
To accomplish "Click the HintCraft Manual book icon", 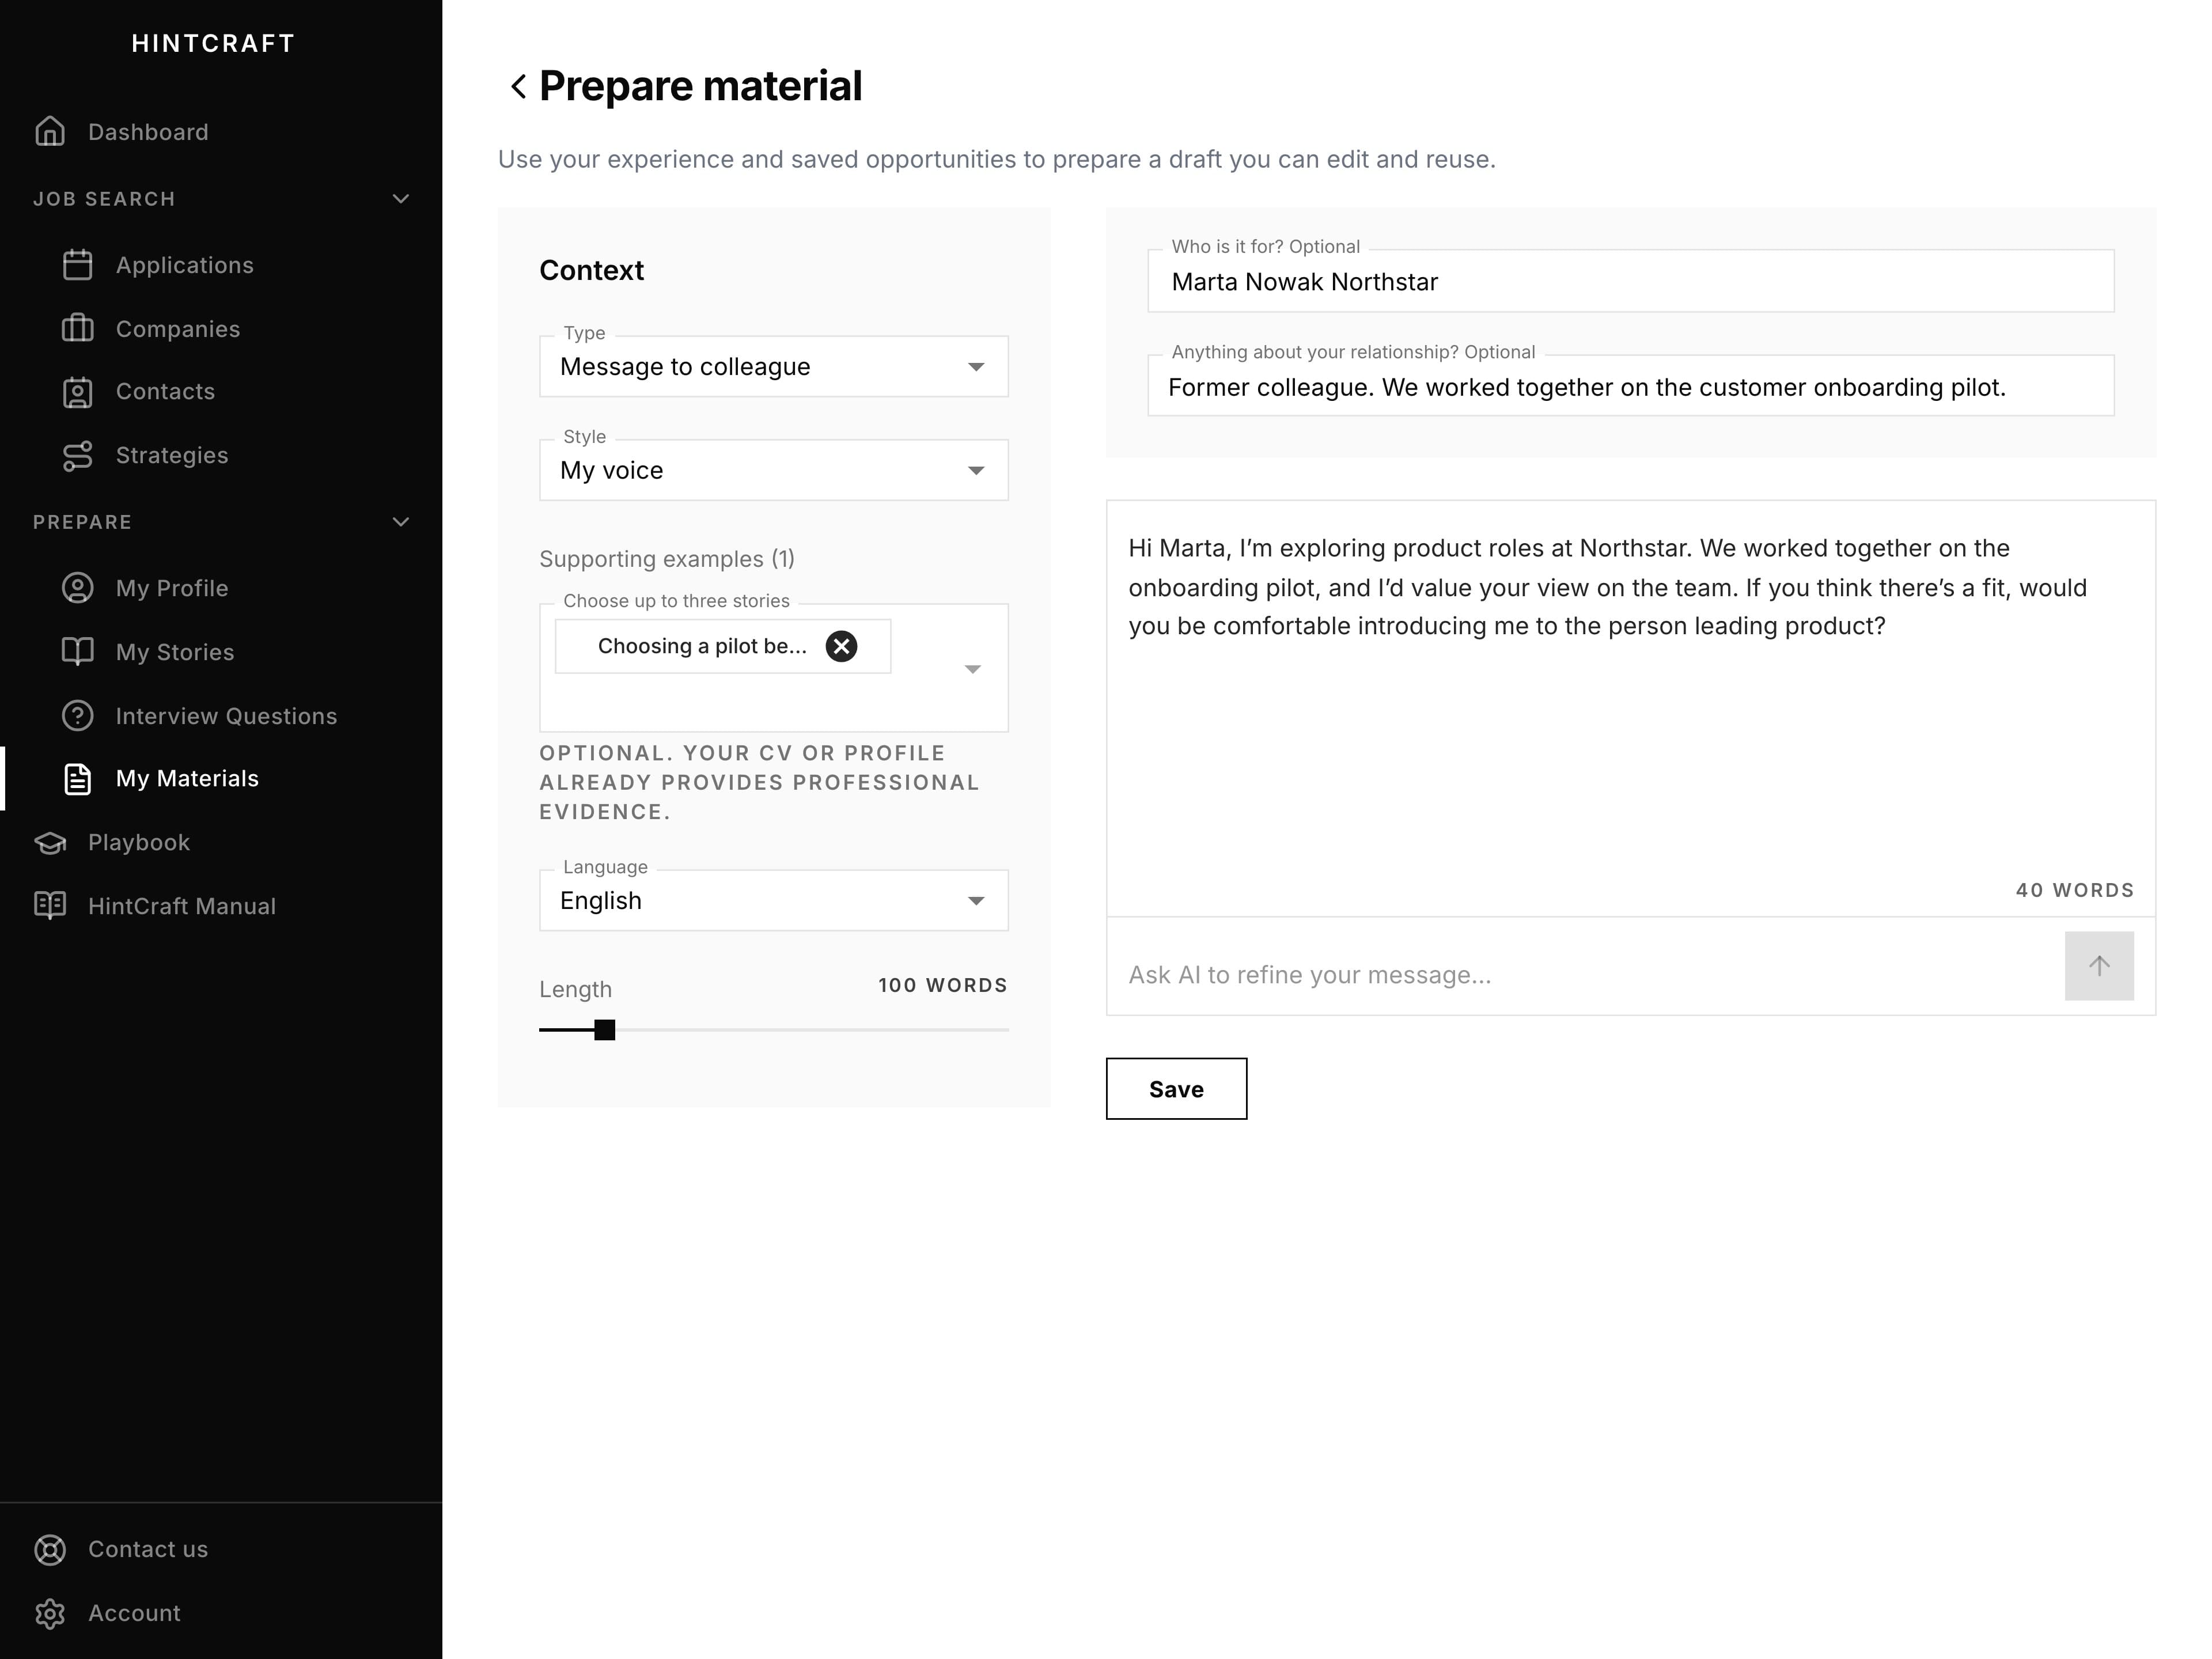I will pyautogui.click(x=50, y=906).
